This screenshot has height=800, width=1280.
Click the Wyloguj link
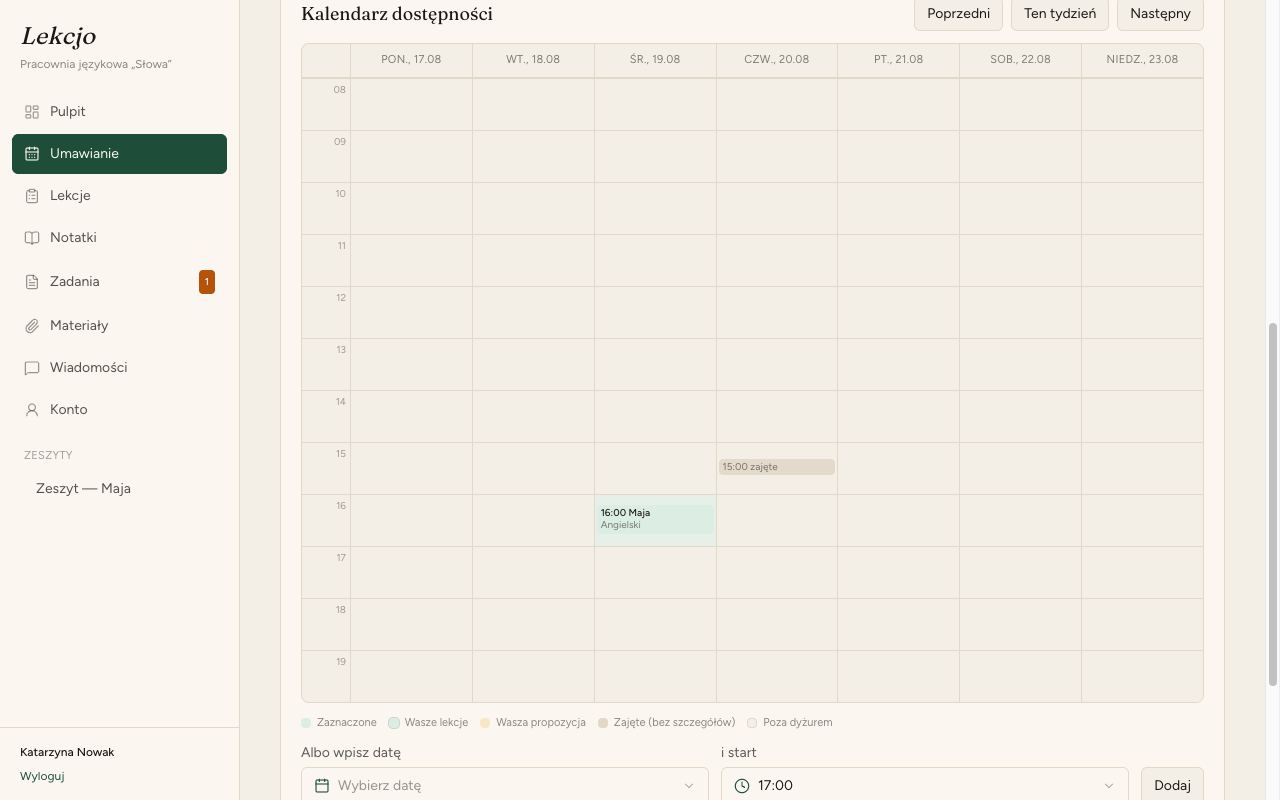pos(42,776)
